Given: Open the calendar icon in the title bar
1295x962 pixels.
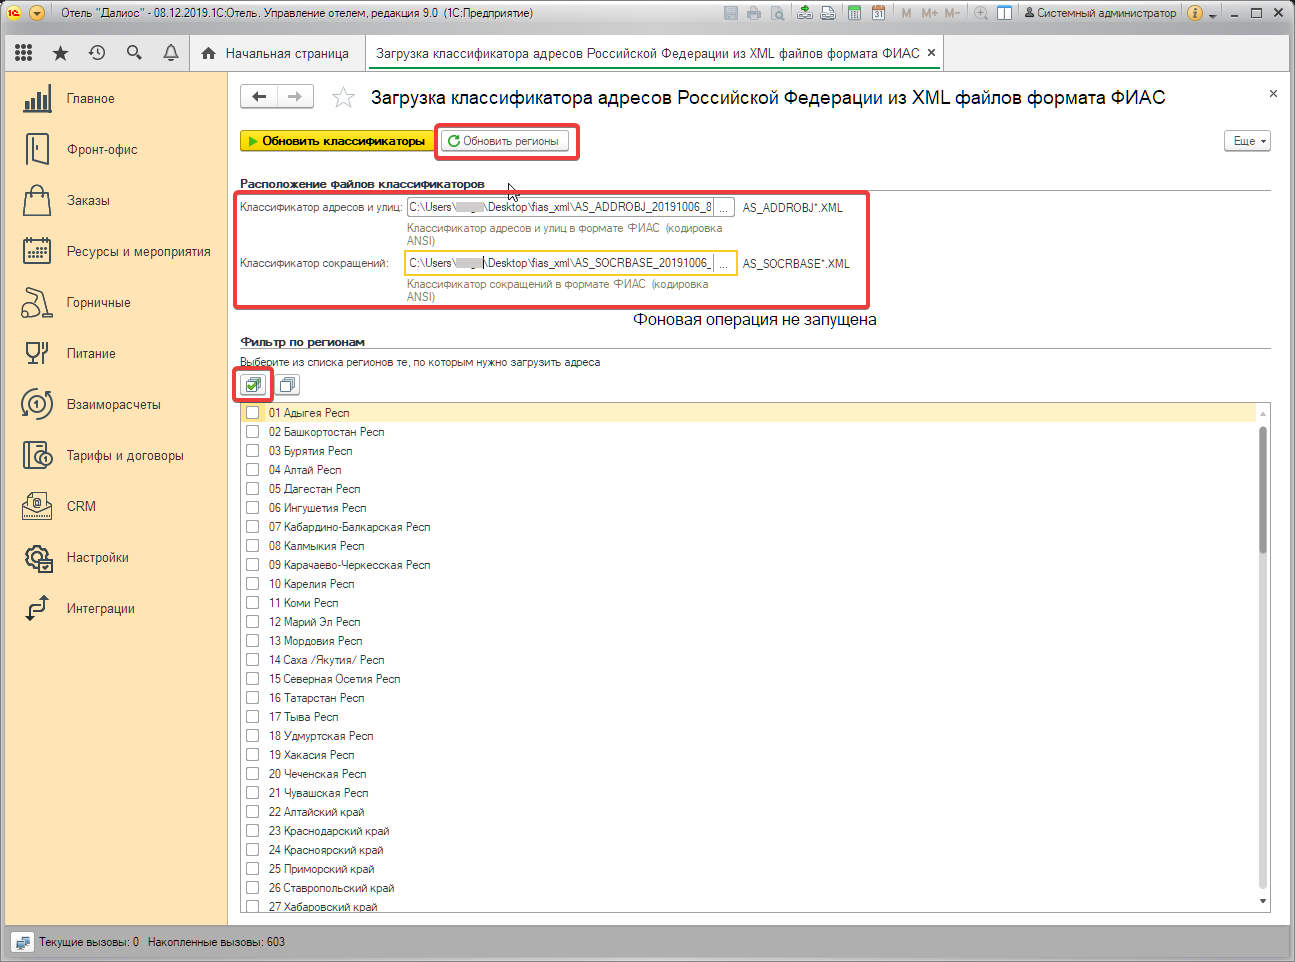Looking at the screenshot, I should click(x=878, y=13).
